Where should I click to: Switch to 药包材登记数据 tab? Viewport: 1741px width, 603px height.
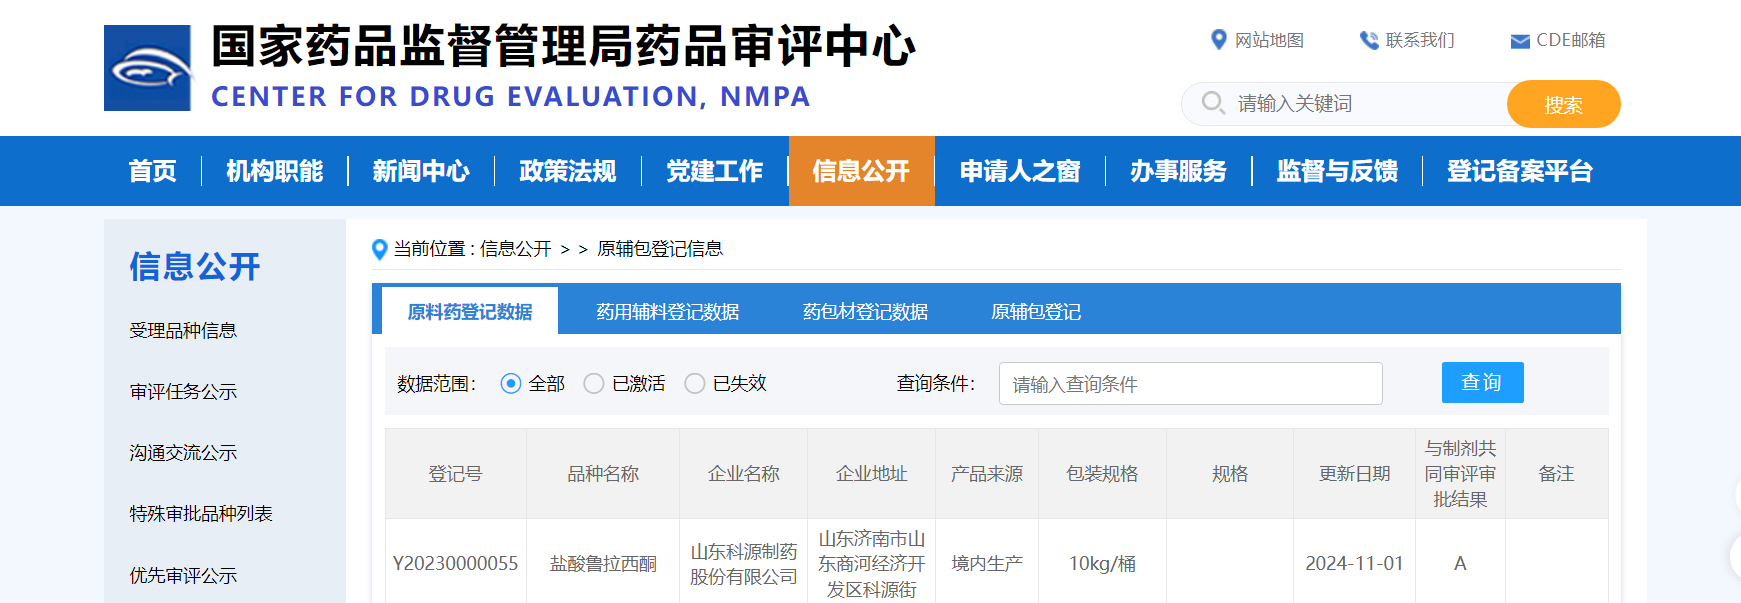(866, 311)
